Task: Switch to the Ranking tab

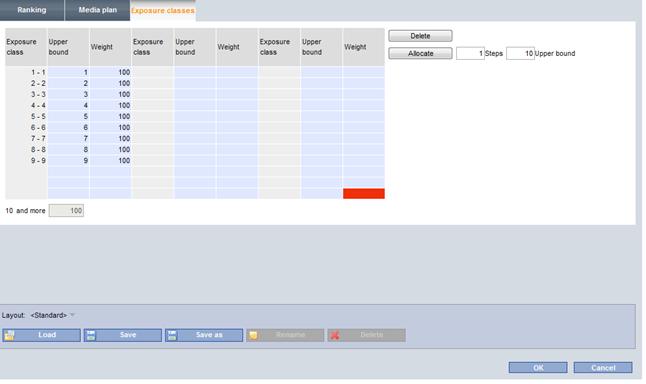Action: coord(32,10)
